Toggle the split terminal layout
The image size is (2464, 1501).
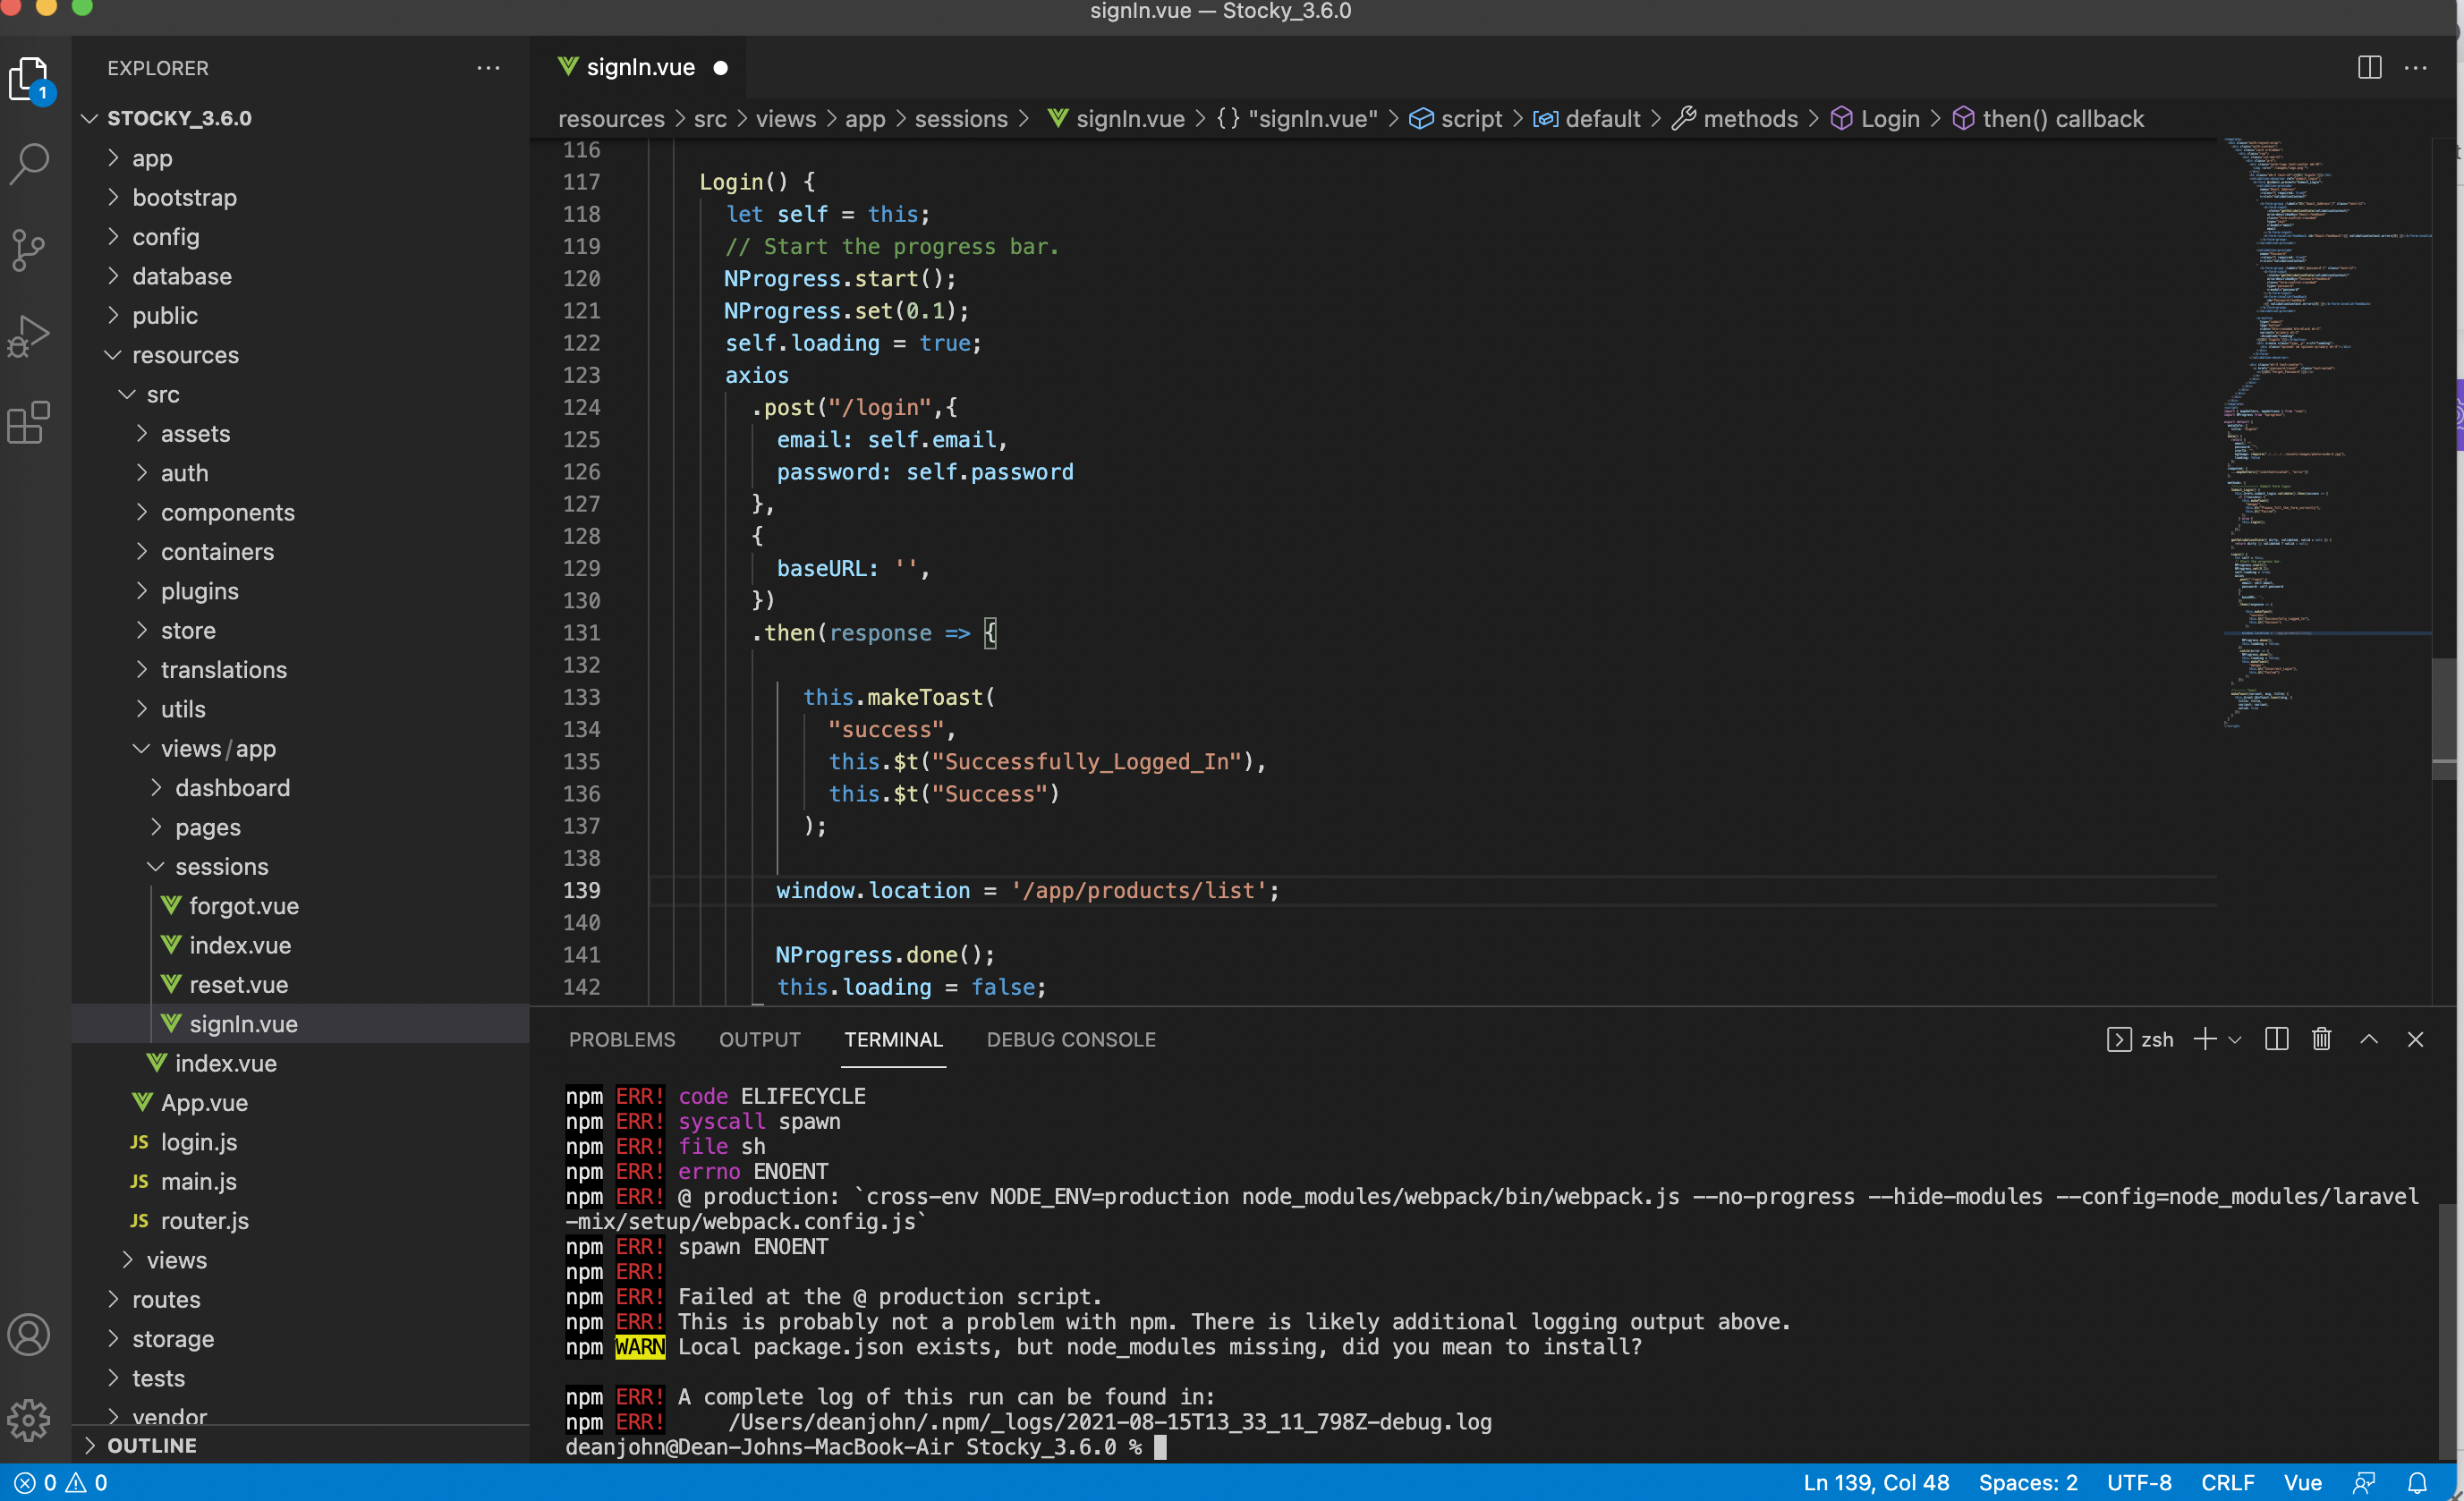(2276, 1039)
